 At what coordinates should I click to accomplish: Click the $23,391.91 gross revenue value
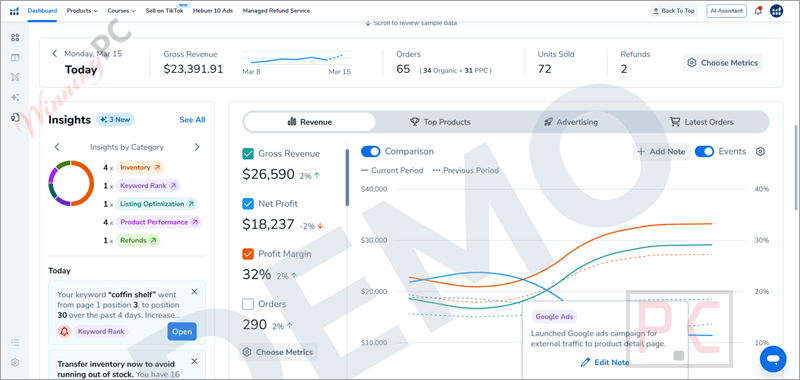tap(193, 69)
